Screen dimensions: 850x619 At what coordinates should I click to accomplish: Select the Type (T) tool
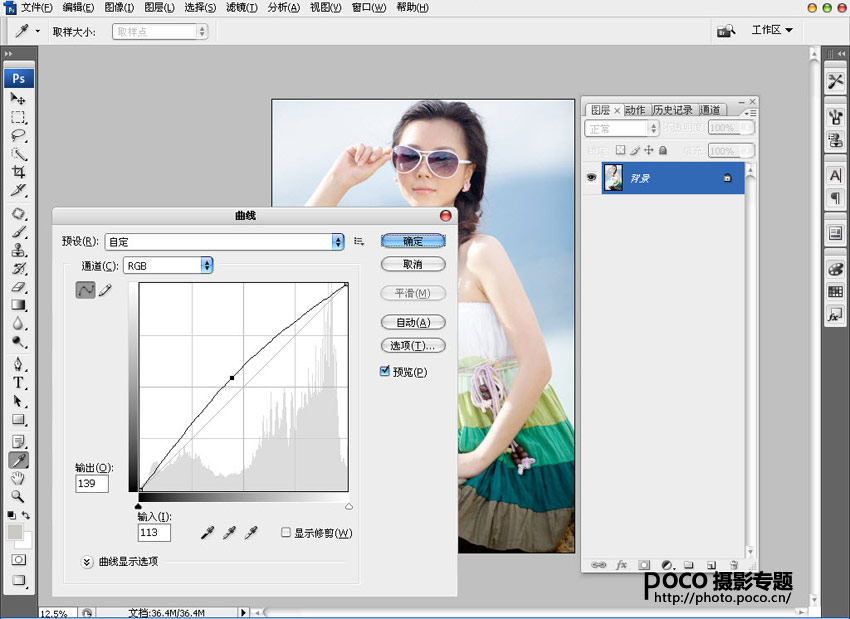[19, 382]
